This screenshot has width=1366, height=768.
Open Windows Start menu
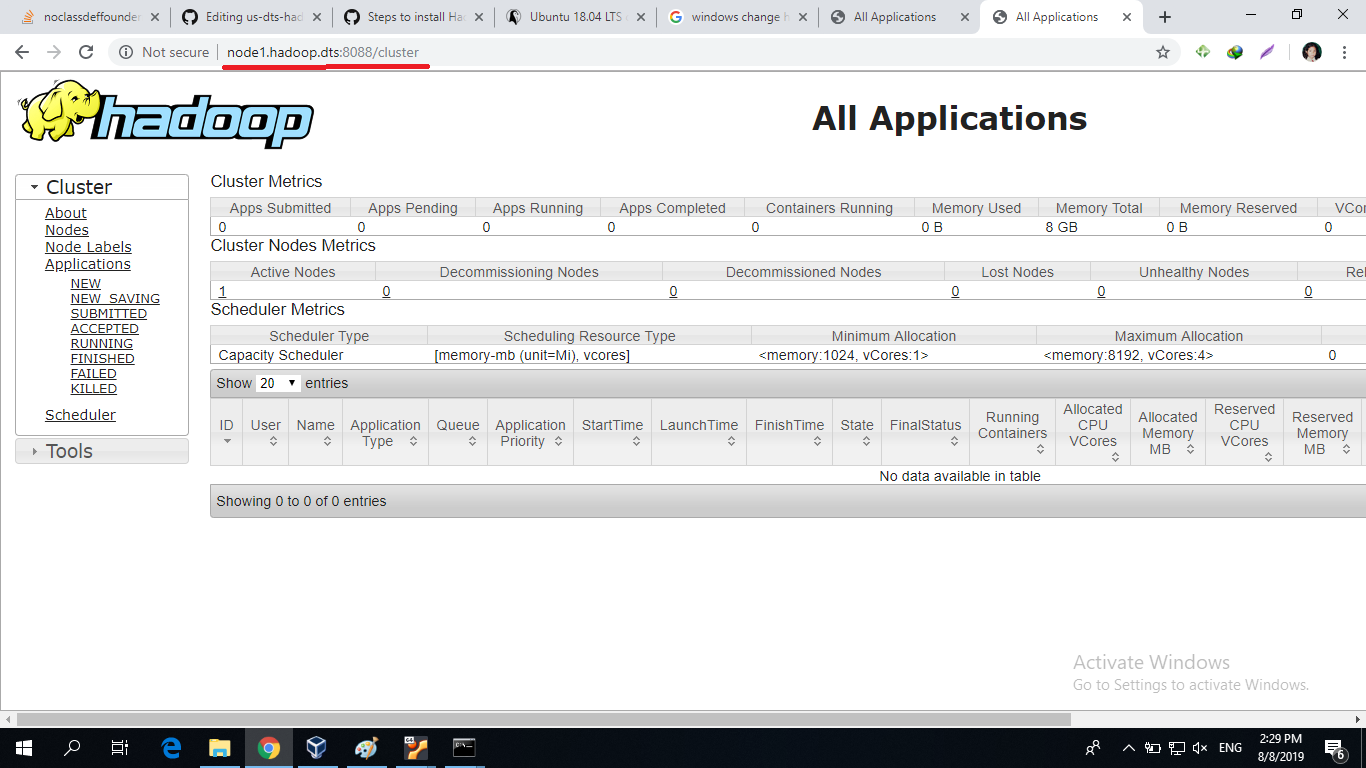click(24, 747)
